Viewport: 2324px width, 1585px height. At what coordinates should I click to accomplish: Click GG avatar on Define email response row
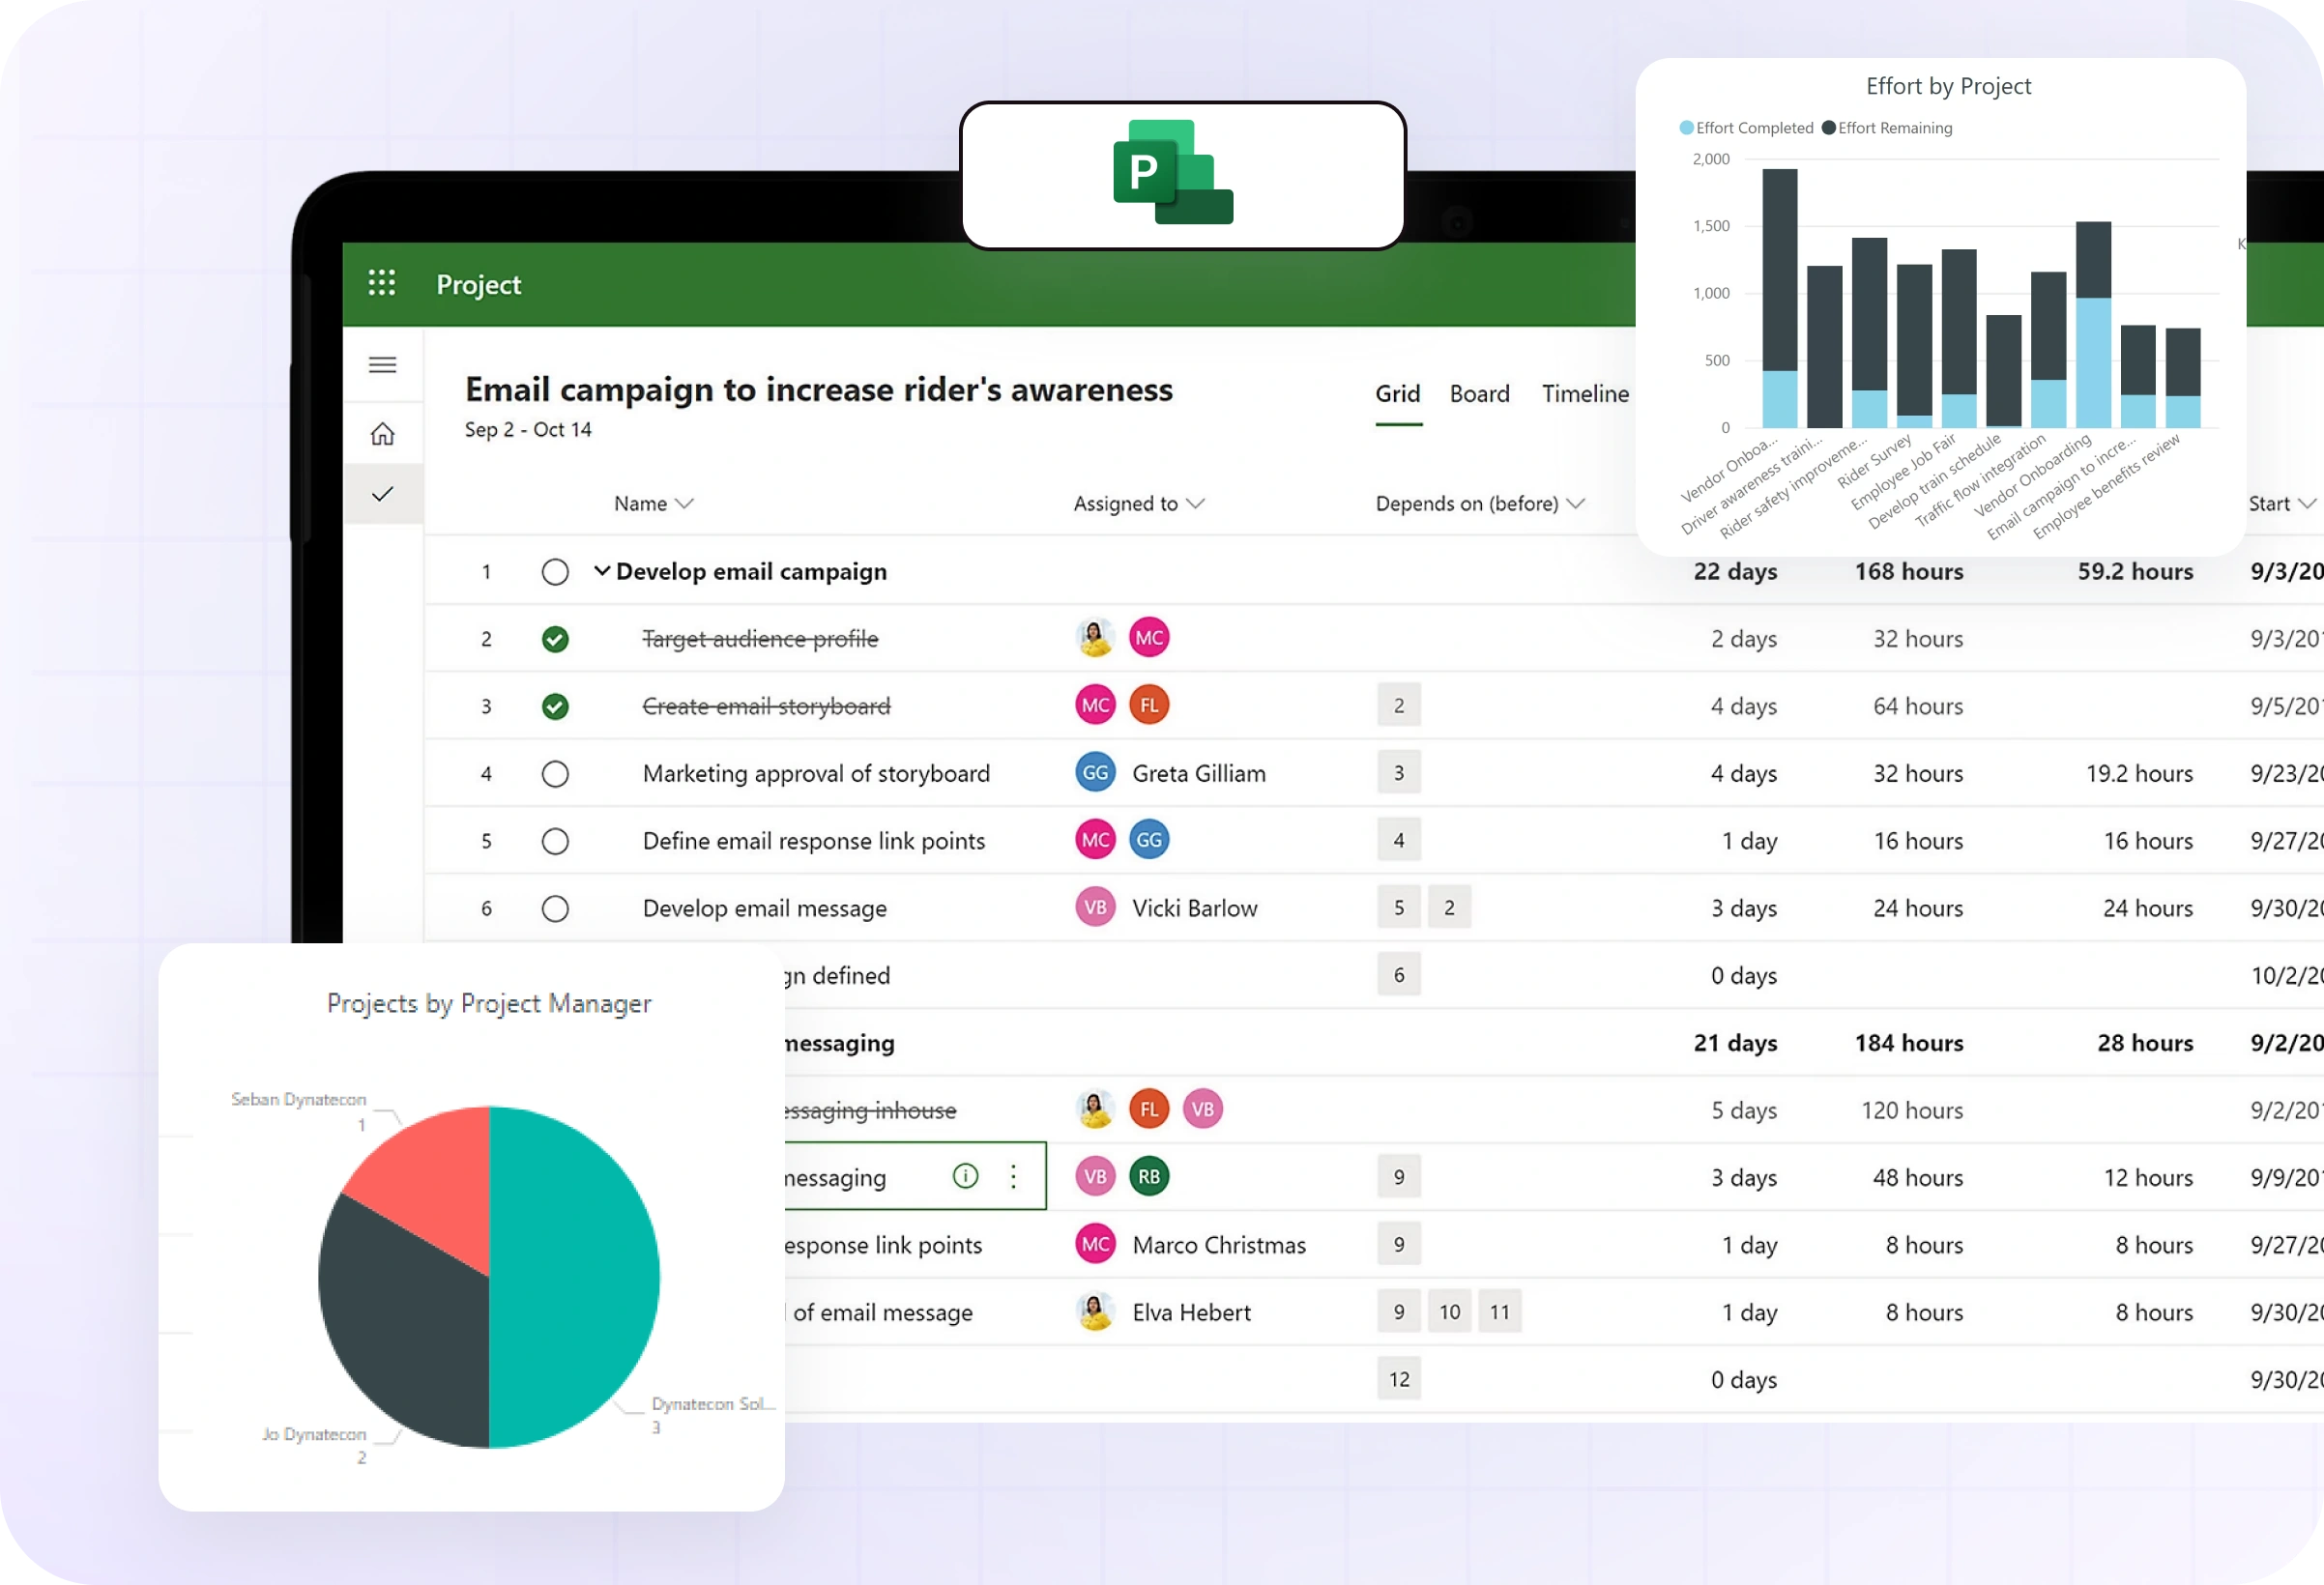(1149, 840)
